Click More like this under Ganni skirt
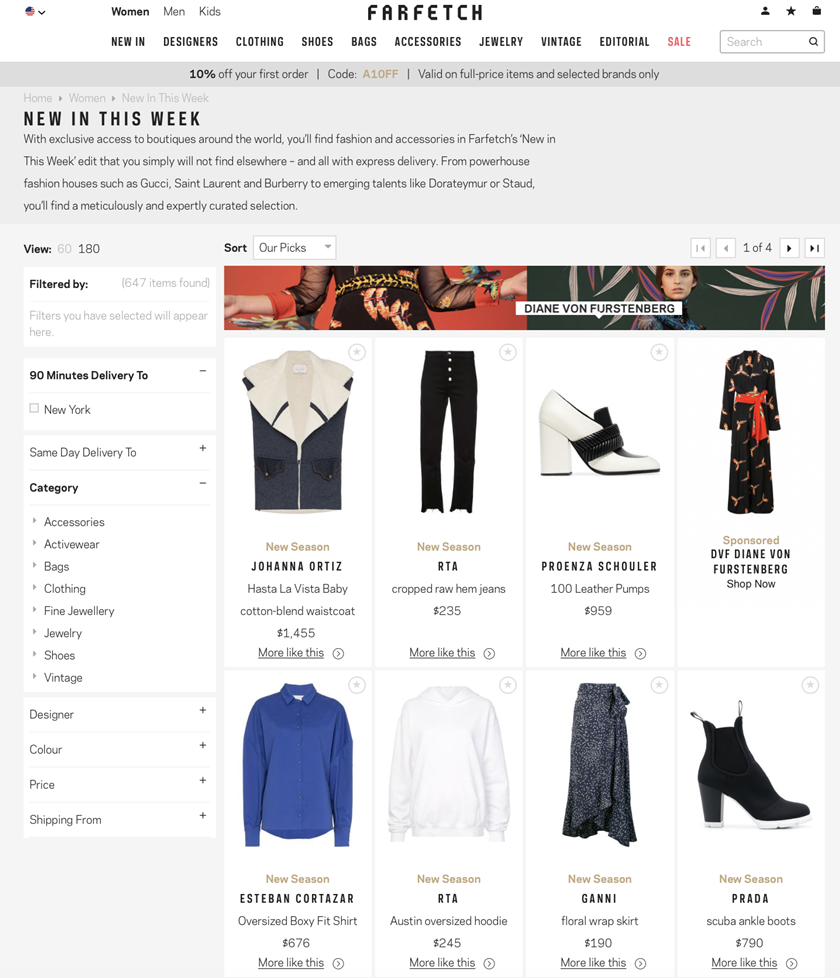The height and width of the screenshot is (978, 840). point(593,962)
